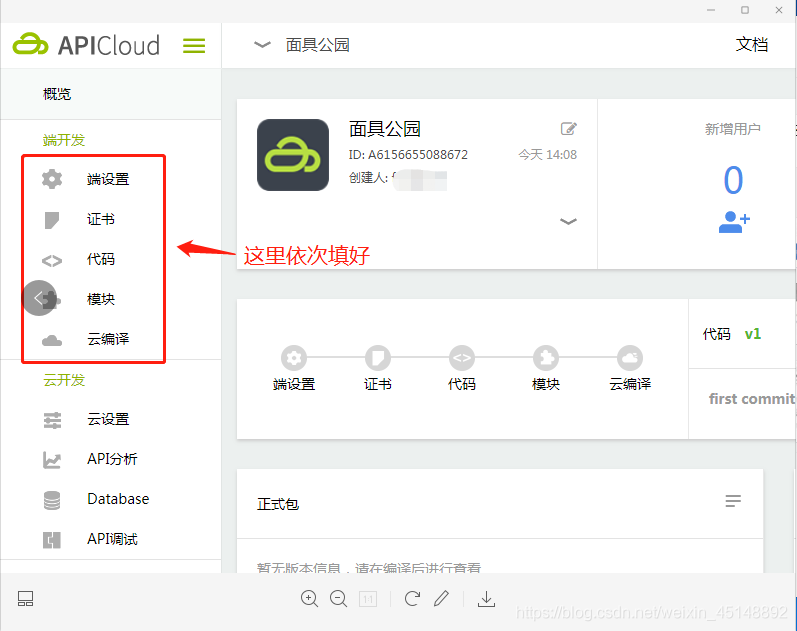Viewport: 797px width, 631px height.
Task: Expand the app details chevron
Action: 568,221
